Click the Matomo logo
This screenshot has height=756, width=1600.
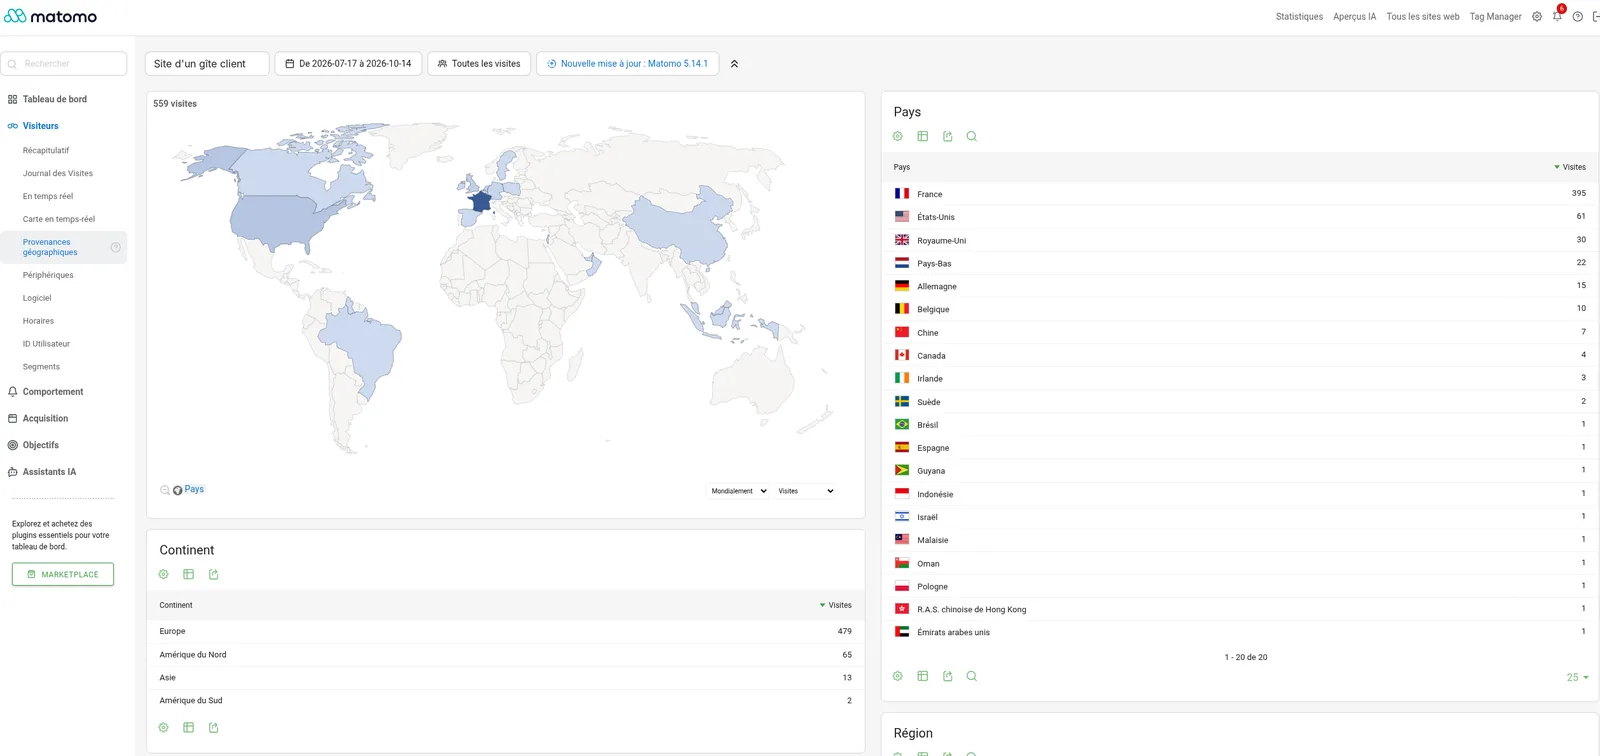50,16
